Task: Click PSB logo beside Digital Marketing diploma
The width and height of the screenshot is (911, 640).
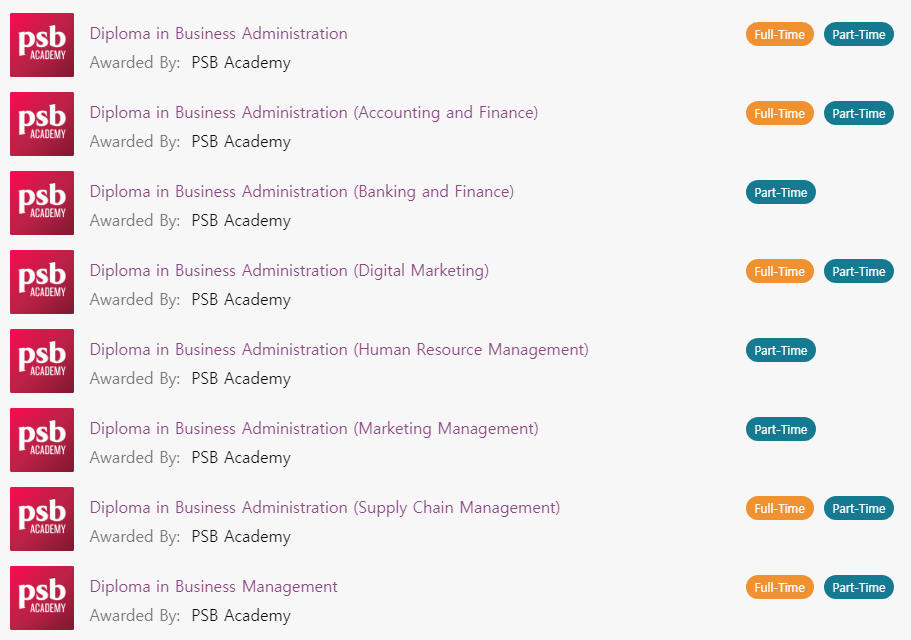Action: pyautogui.click(x=42, y=282)
